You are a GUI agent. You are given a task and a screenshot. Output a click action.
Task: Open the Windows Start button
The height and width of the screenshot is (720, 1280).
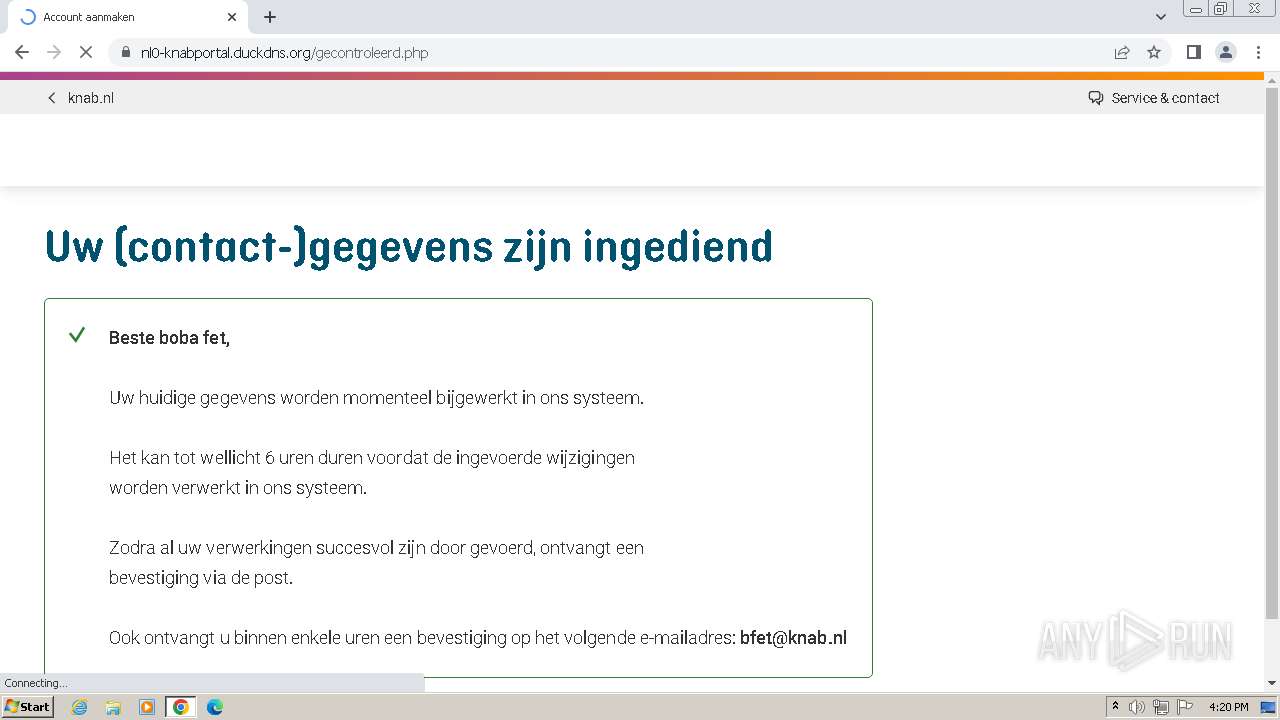coord(28,706)
